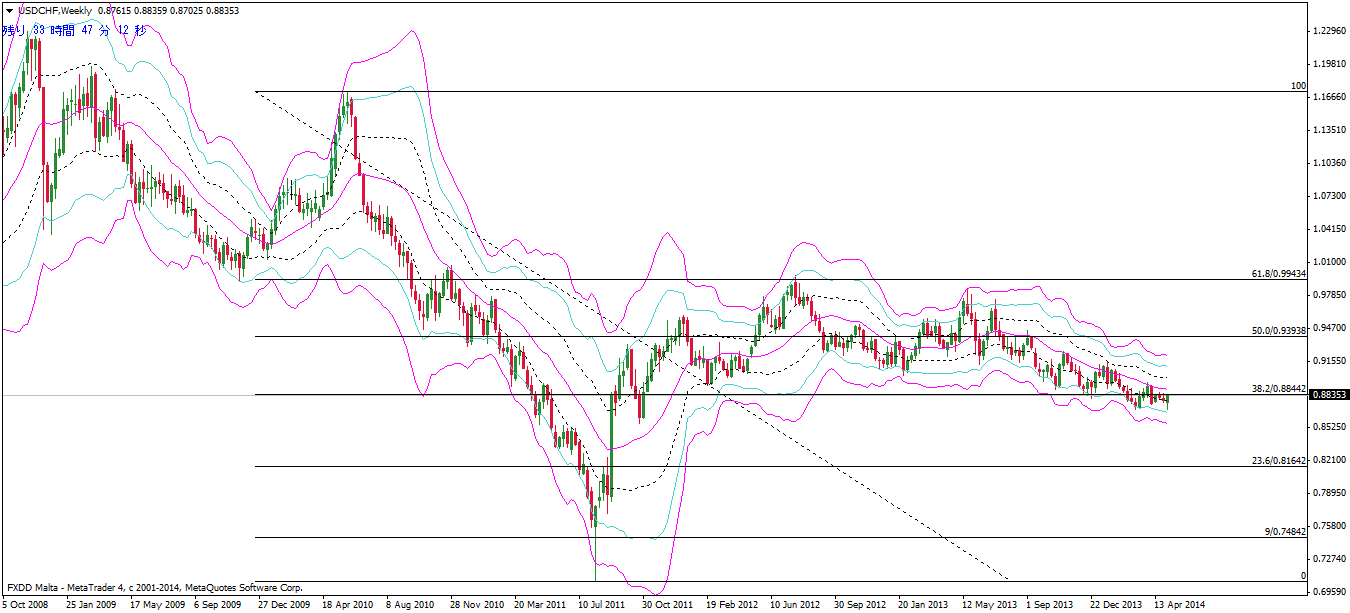Click the 0.78950 price axis label
Screen dimensions: 1350x613
click(1329, 493)
